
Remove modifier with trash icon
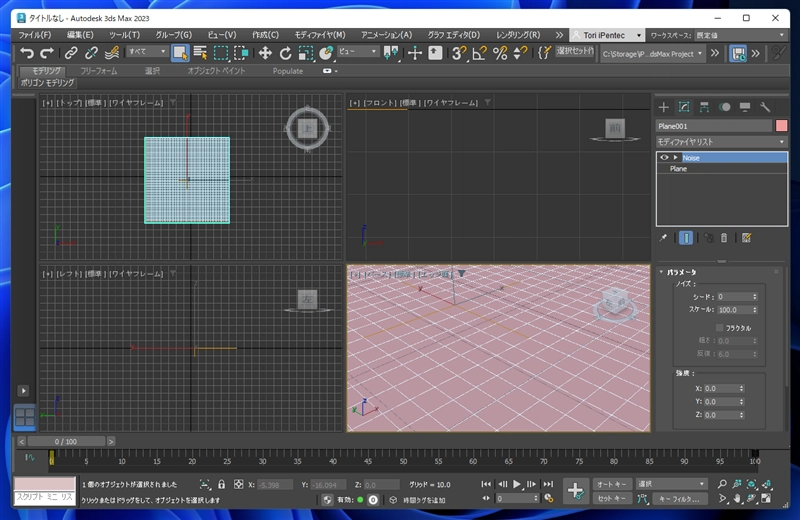coord(723,238)
